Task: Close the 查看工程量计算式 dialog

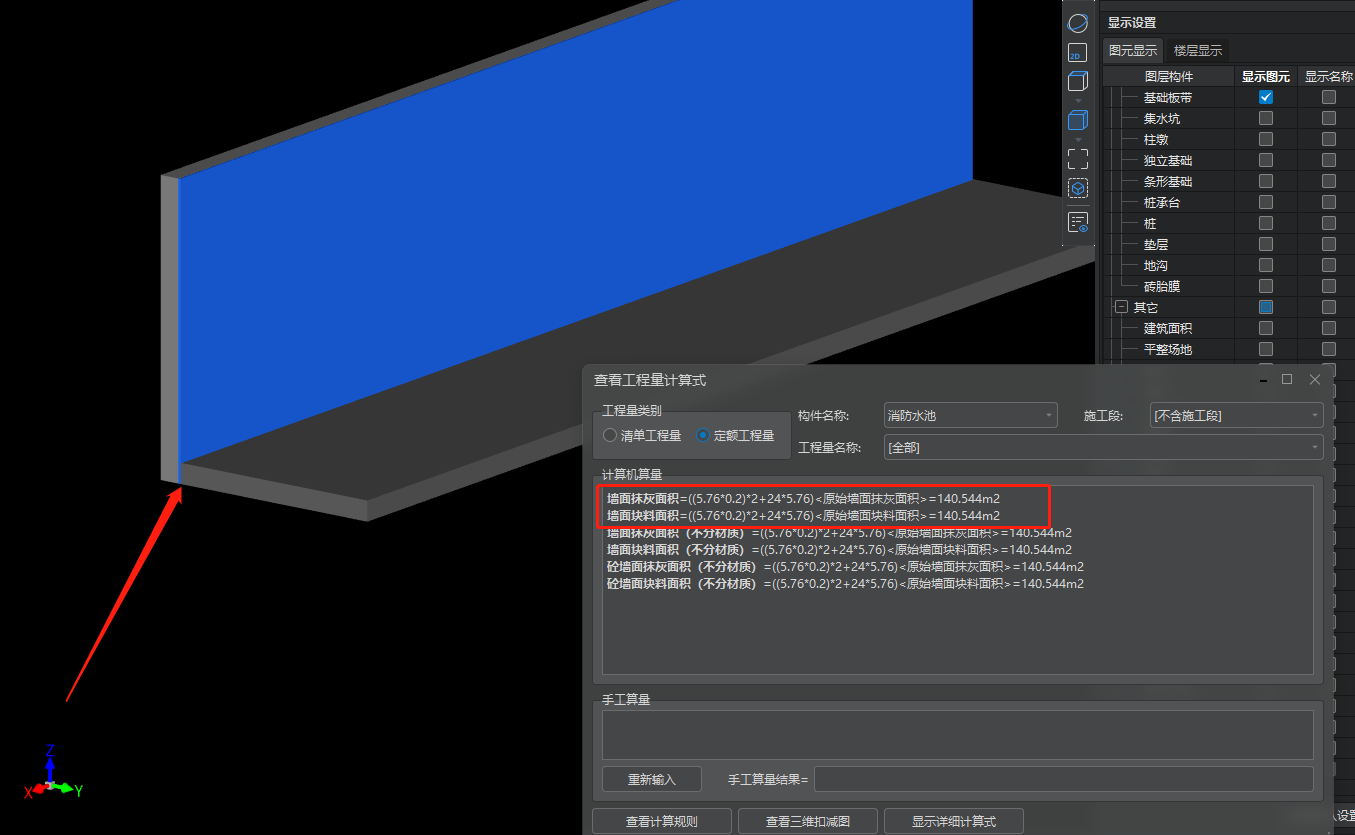Action: (1315, 379)
